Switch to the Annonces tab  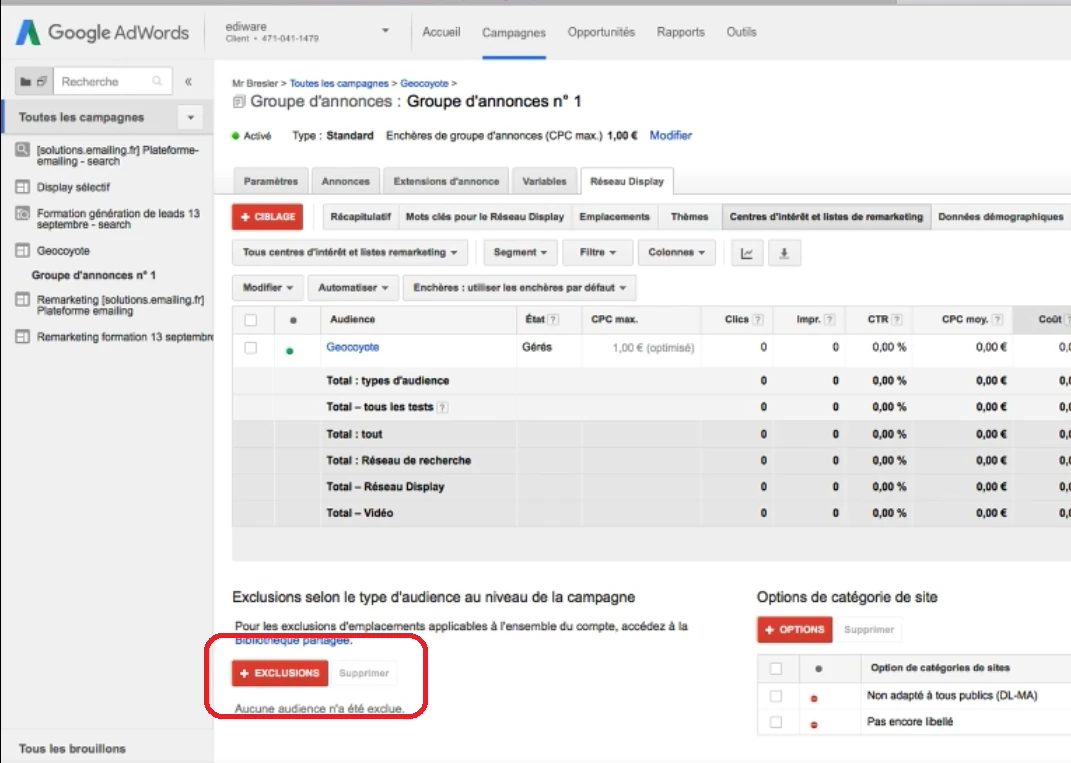[345, 182]
